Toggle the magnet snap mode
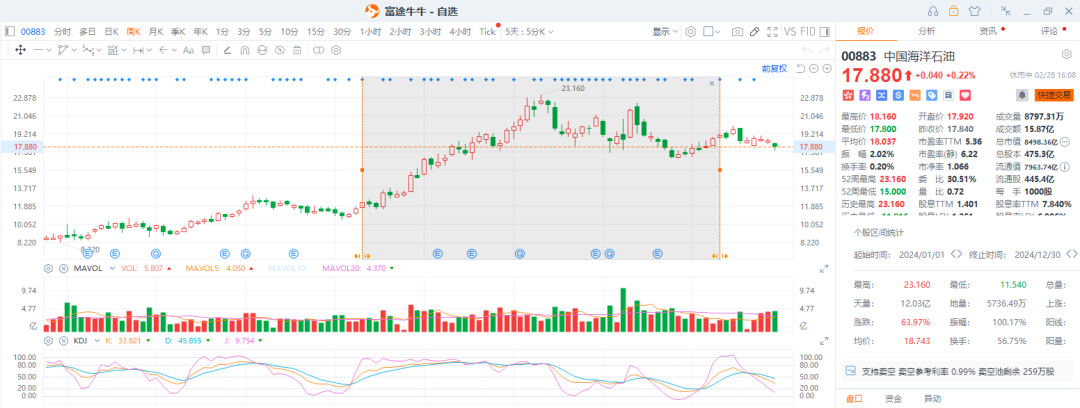This screenshot has height=408, width=1080. (245, 50)
